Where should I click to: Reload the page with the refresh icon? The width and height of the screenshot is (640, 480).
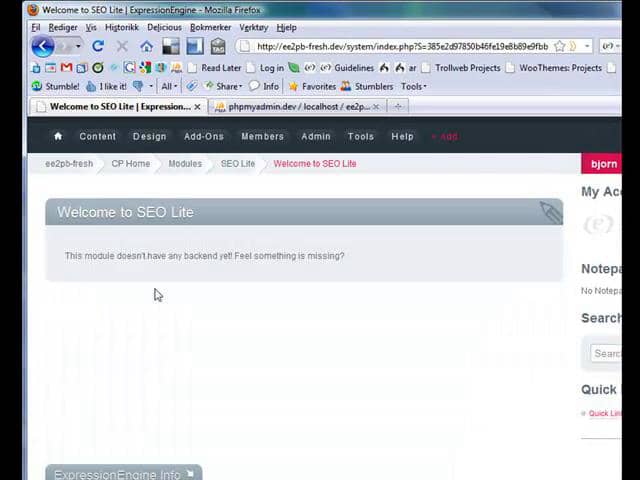click(x=98, y=46)
